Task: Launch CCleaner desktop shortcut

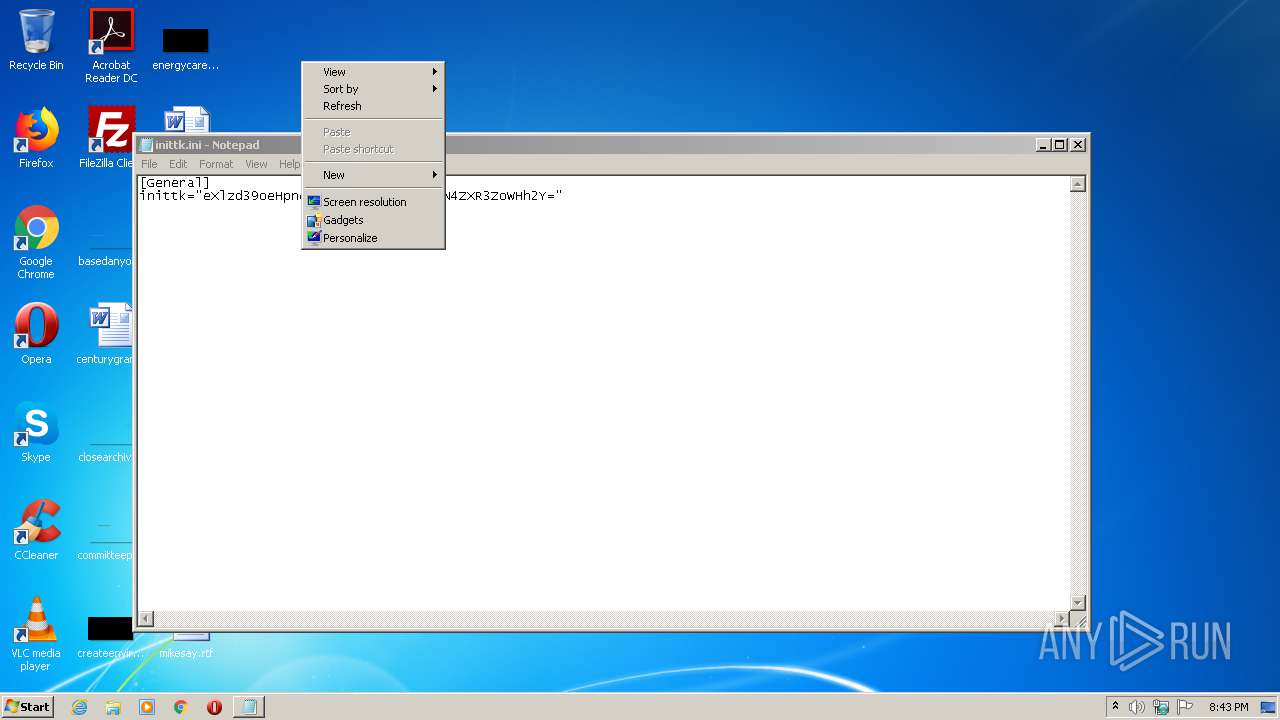Action: [36, 530]
